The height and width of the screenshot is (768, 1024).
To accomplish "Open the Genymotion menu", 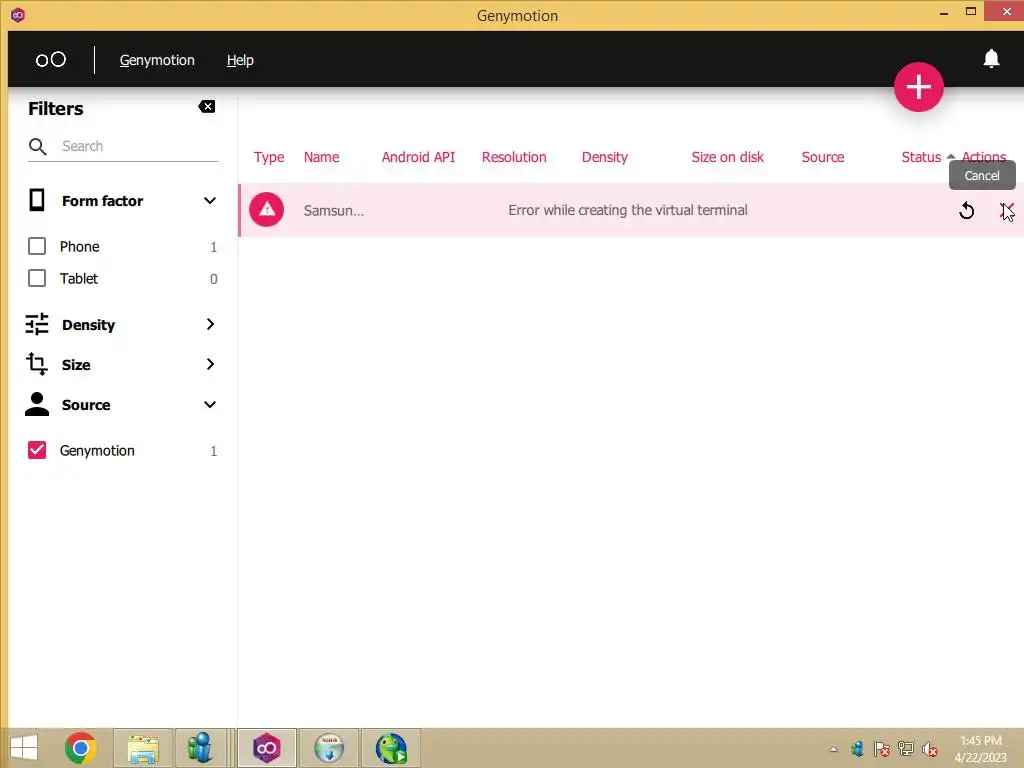I will pyautogui.click(x=157, y=60).
